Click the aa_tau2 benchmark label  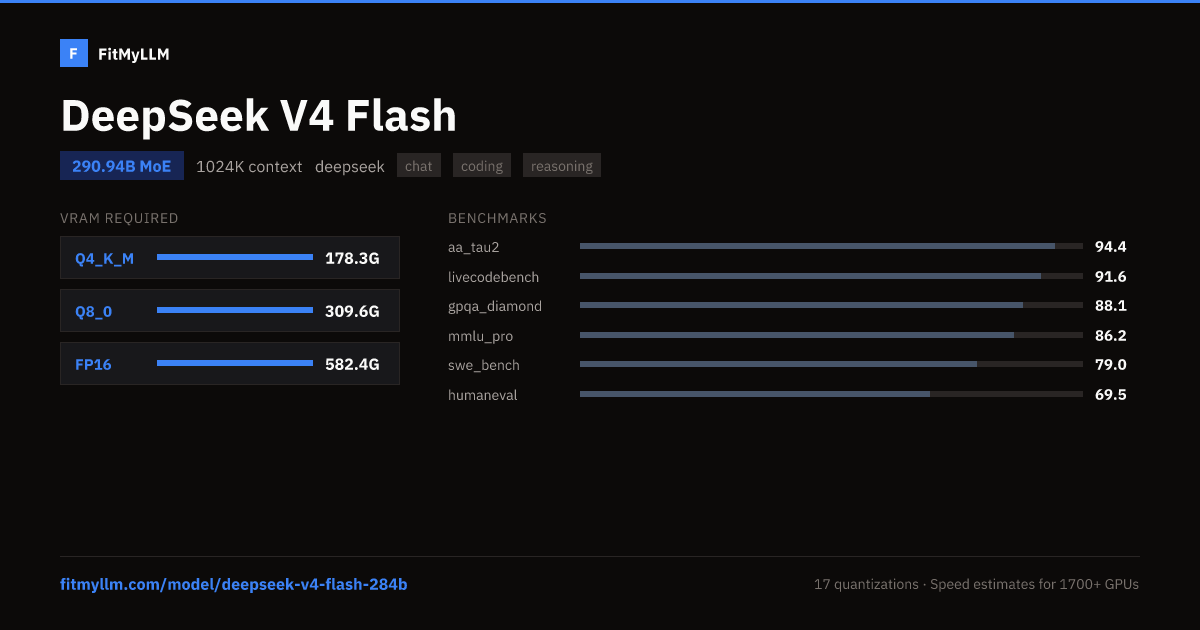[x=473, y=247]
